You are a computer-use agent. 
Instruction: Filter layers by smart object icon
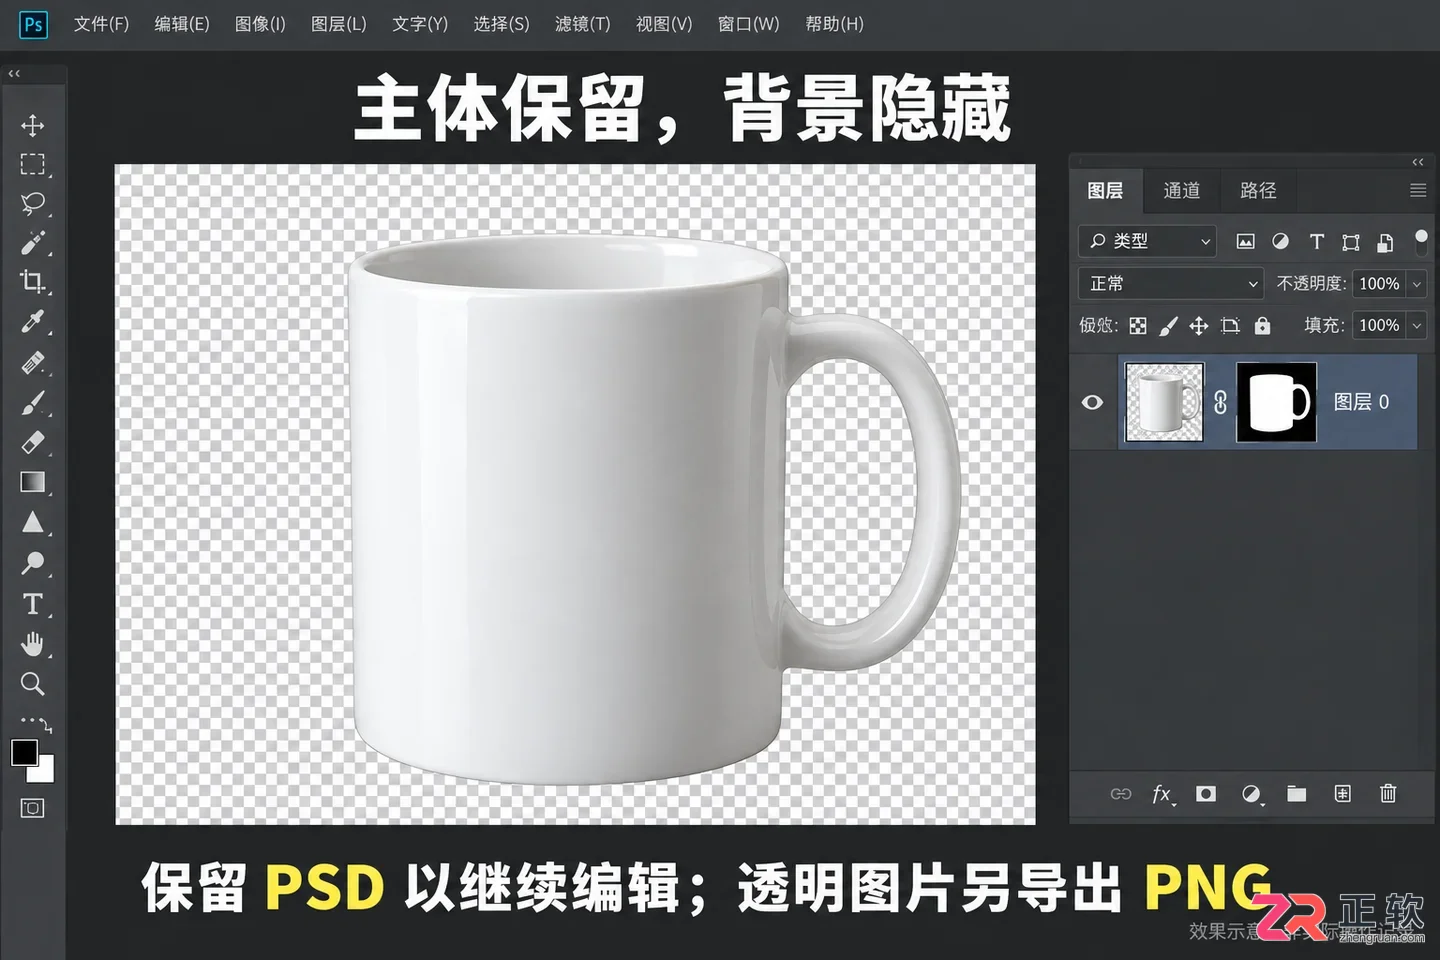coord(1385,242)
